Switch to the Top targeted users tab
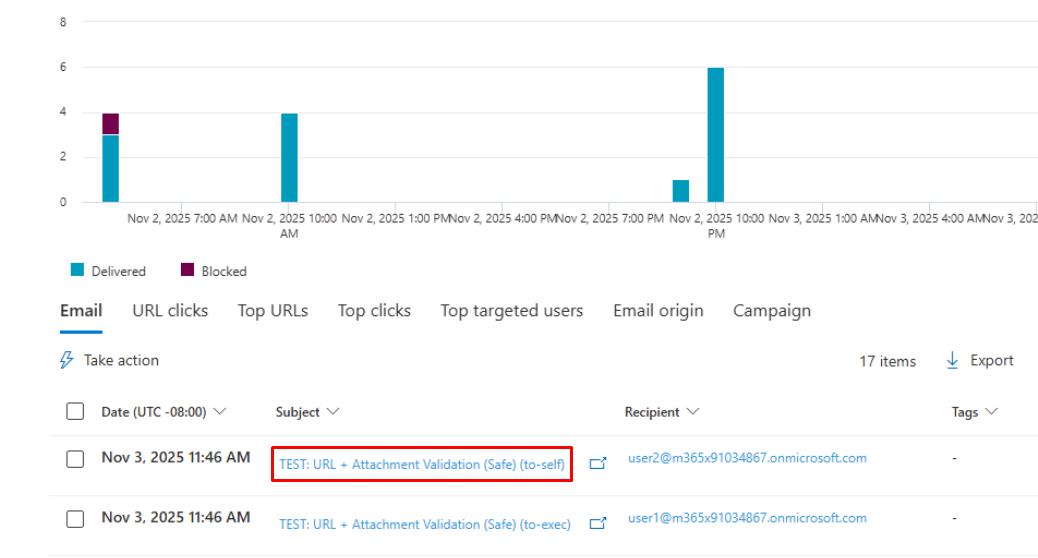Viewport: 1038px width, 558px height. [x=511, y=311]
